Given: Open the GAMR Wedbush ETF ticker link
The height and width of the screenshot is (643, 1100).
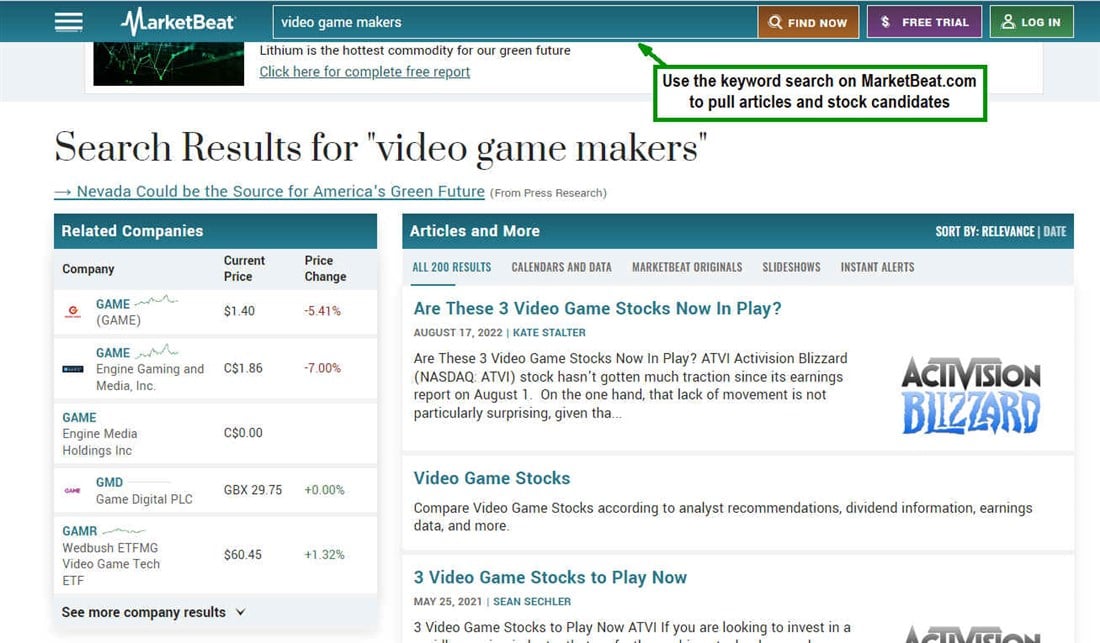Looking at the screenshot, I should pos(79,531).
